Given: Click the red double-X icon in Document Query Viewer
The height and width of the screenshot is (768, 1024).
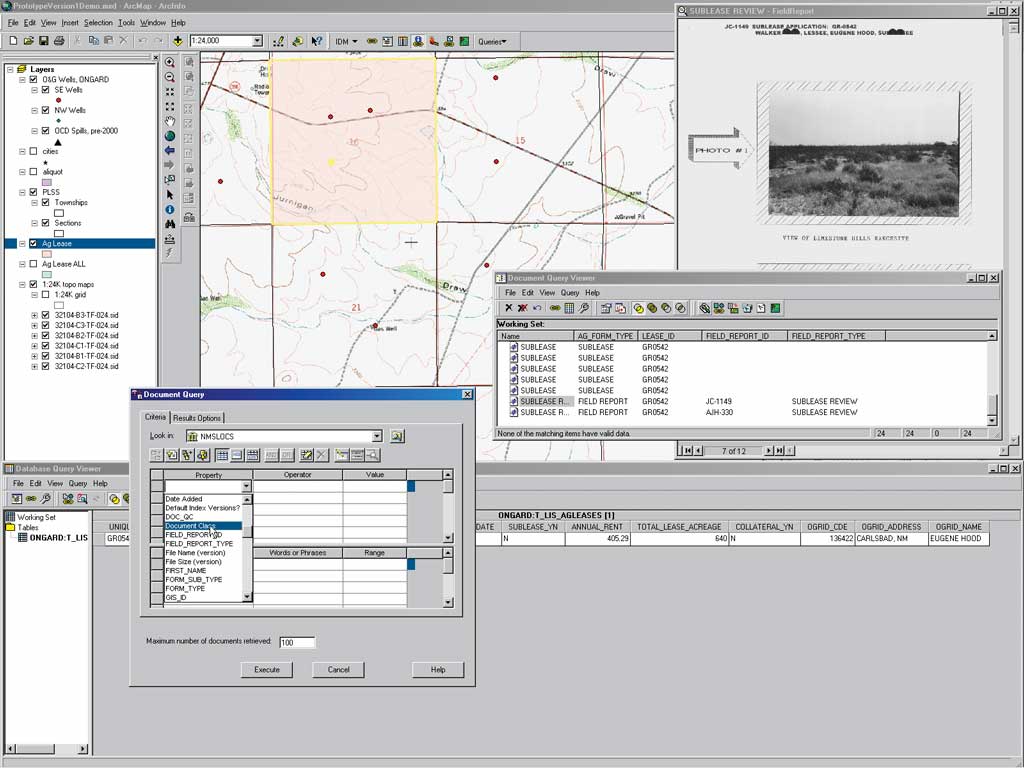Looking at the screenshot, I should tap(522, 308).
